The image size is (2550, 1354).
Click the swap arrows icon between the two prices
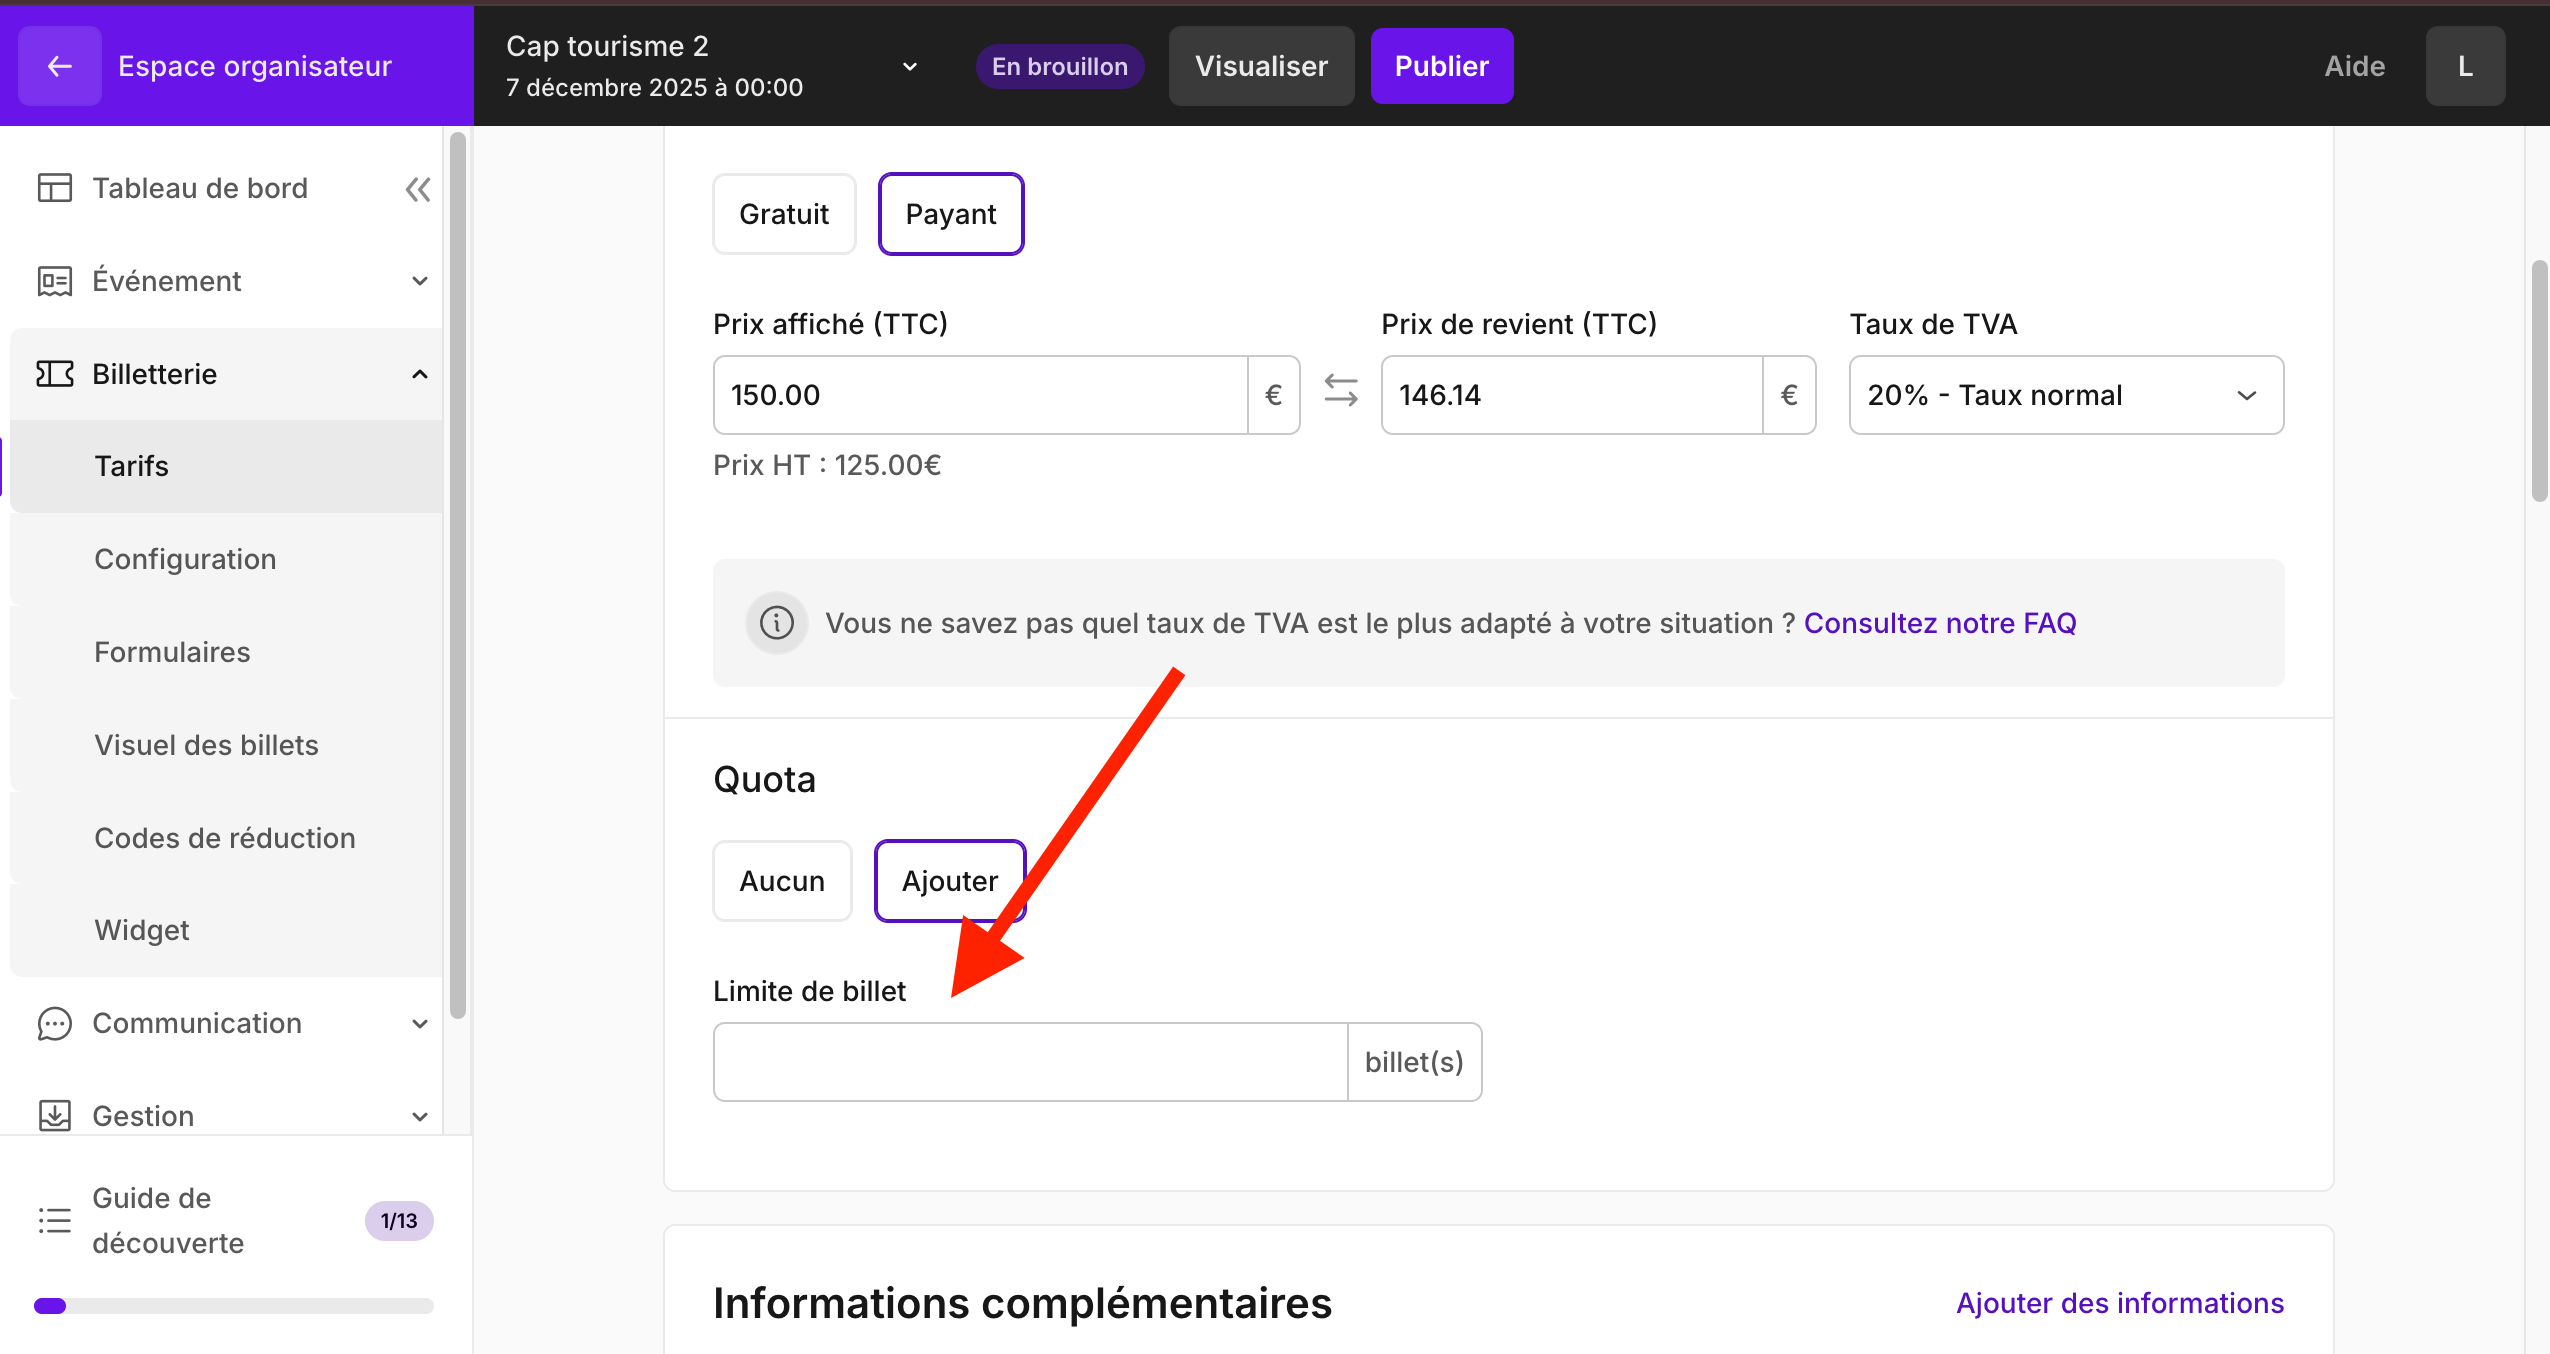point(1340,391)
